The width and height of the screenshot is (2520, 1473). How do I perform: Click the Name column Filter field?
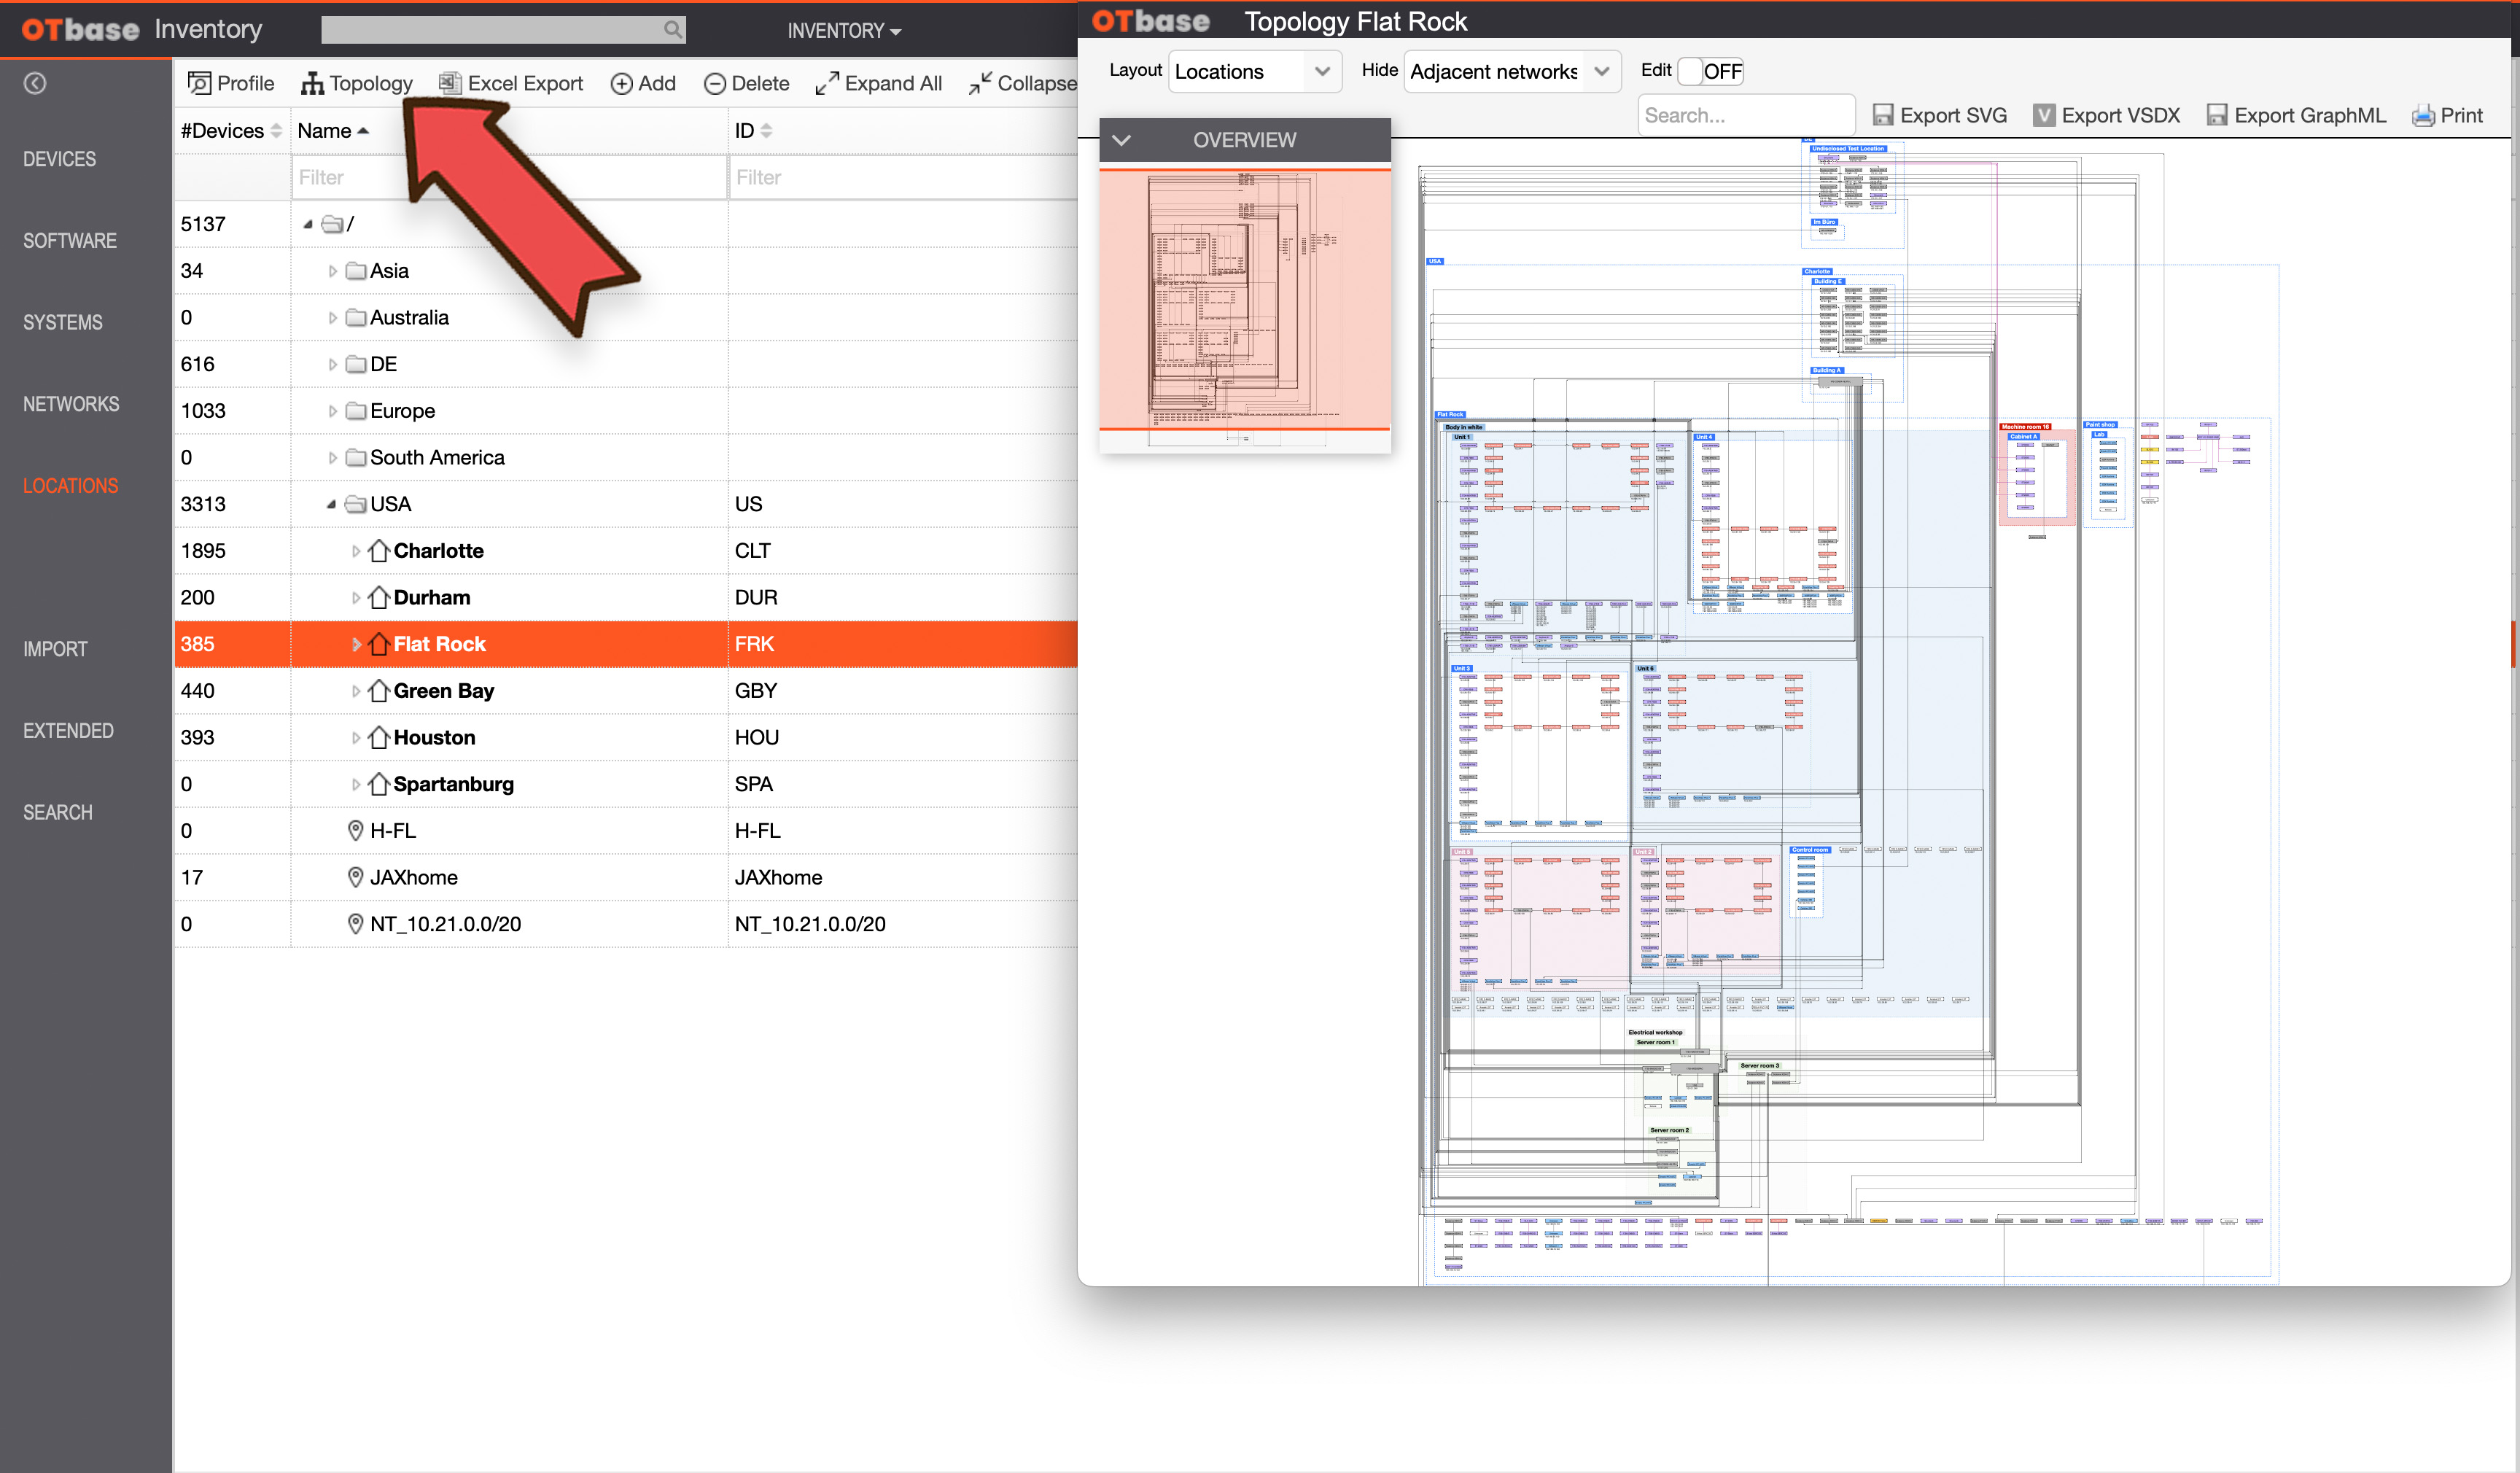click(508, 177)
